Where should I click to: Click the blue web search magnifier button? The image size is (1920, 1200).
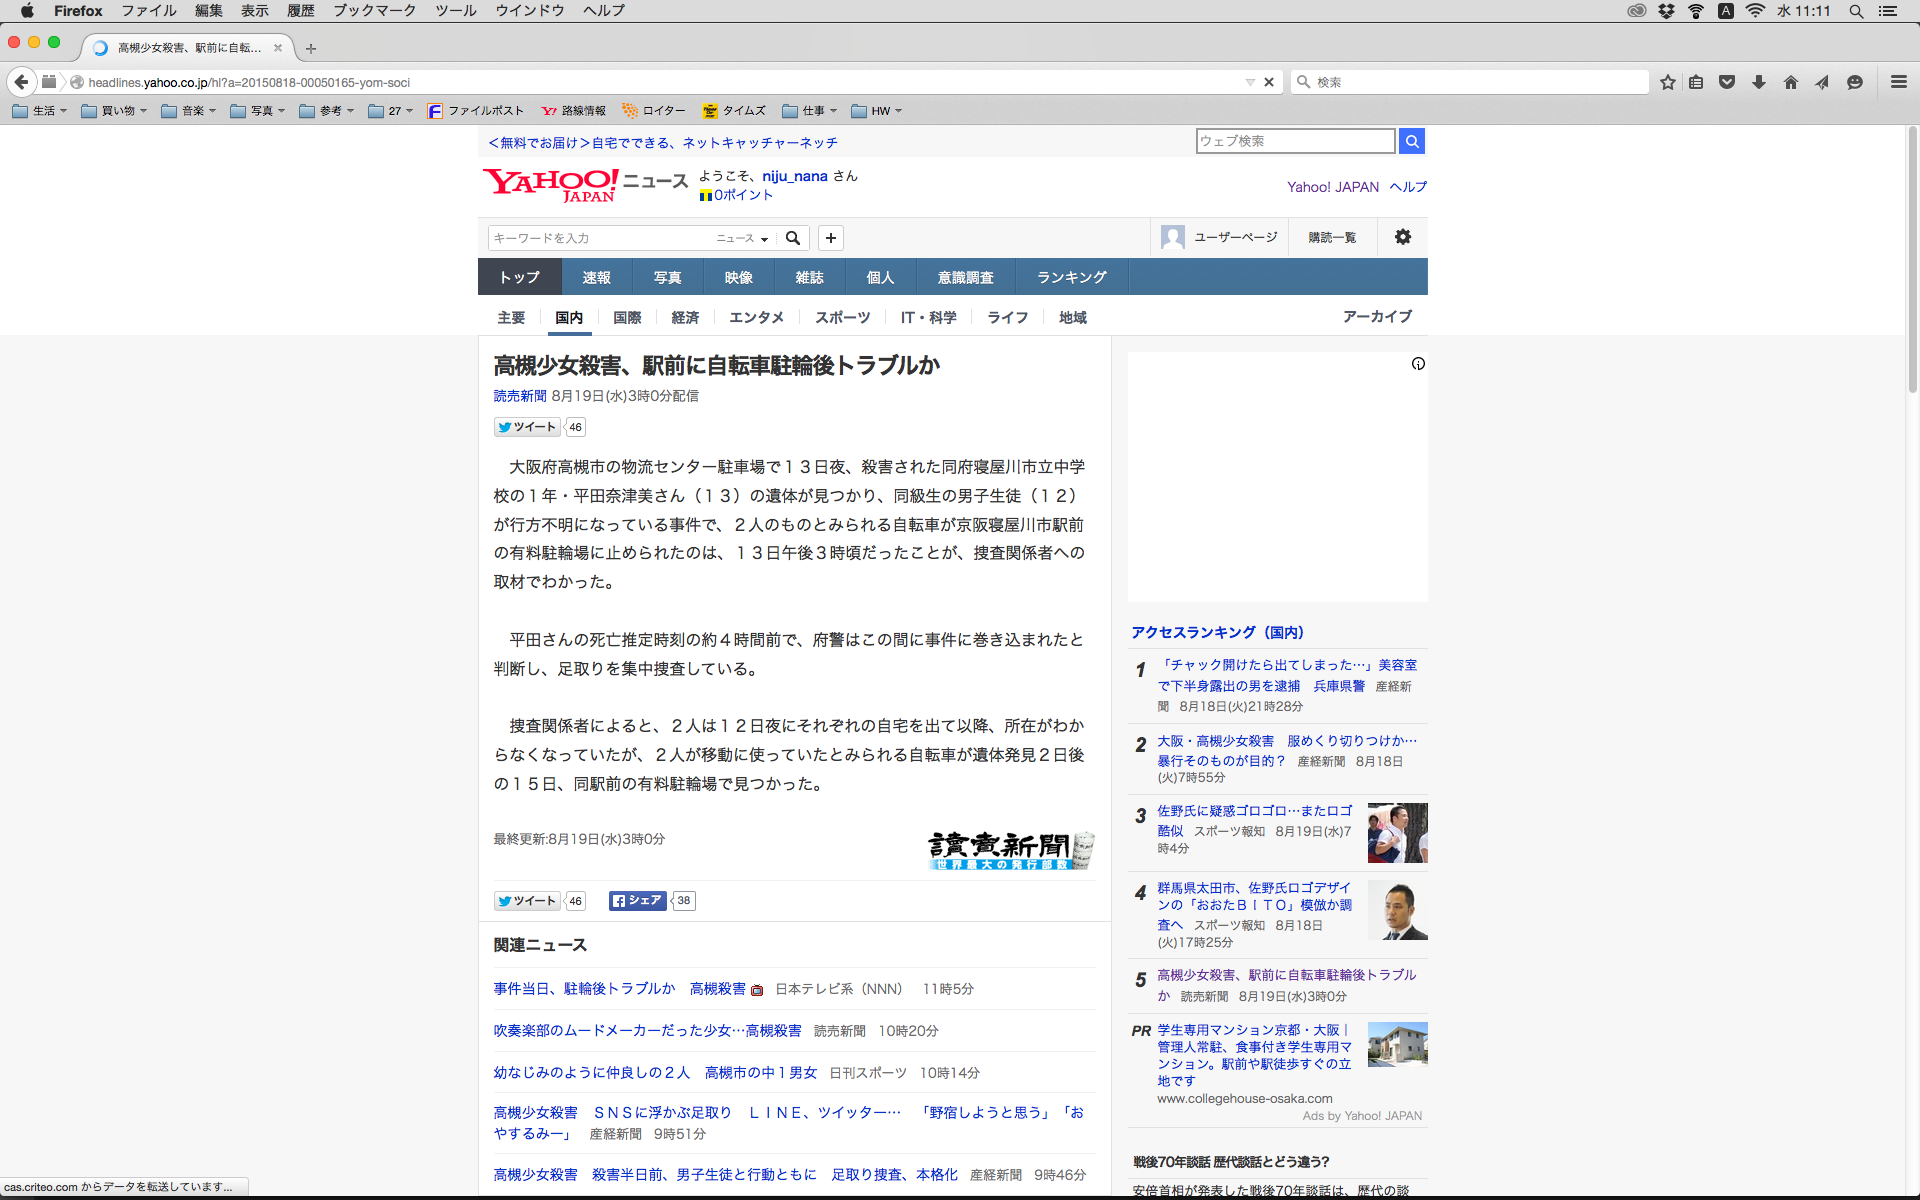tap(1411, 141)
